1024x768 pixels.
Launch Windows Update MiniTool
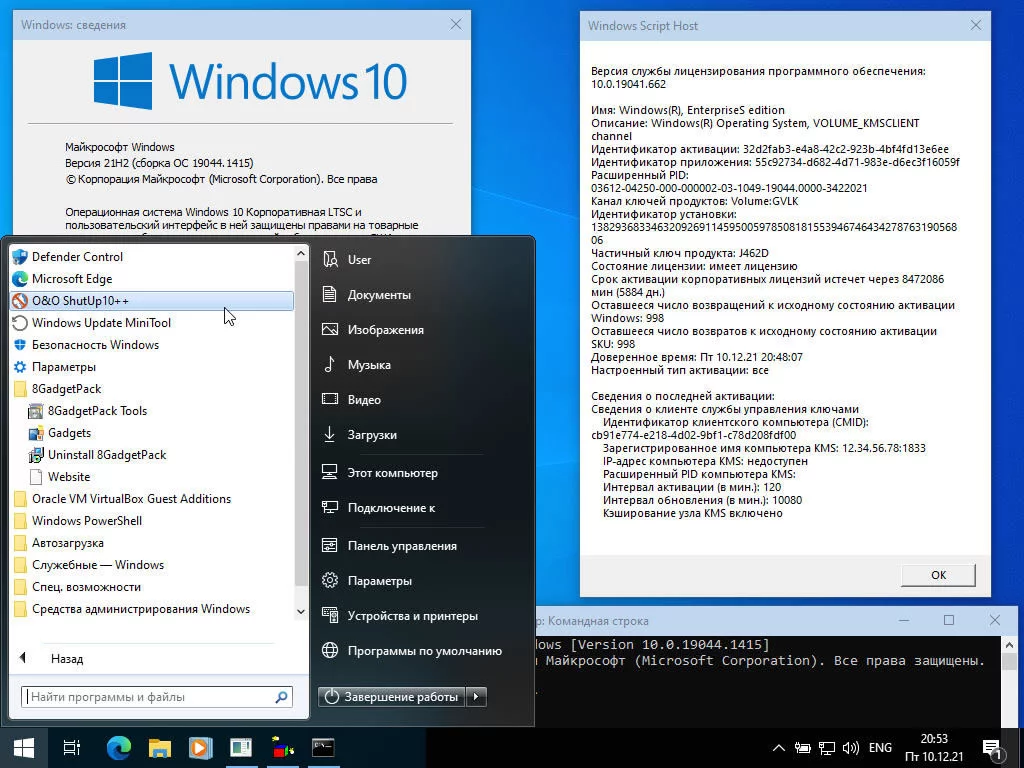(x=101, y=323)
